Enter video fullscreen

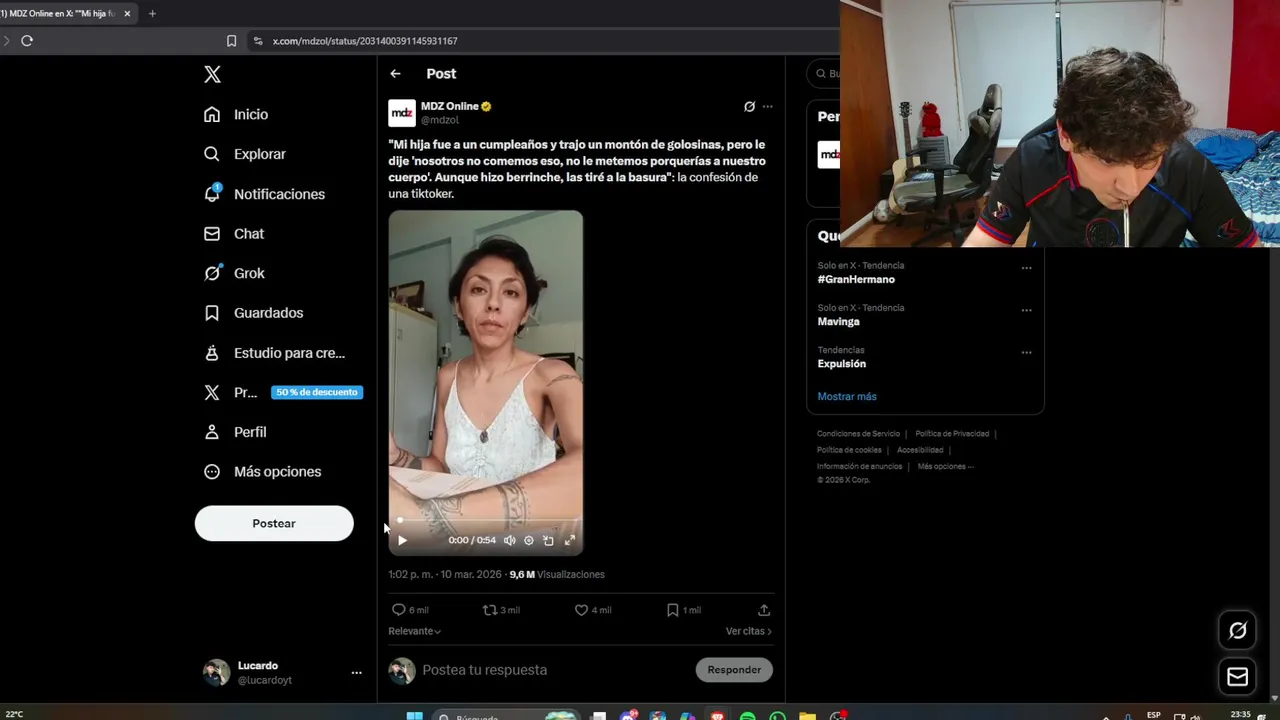tap(570, 540)
